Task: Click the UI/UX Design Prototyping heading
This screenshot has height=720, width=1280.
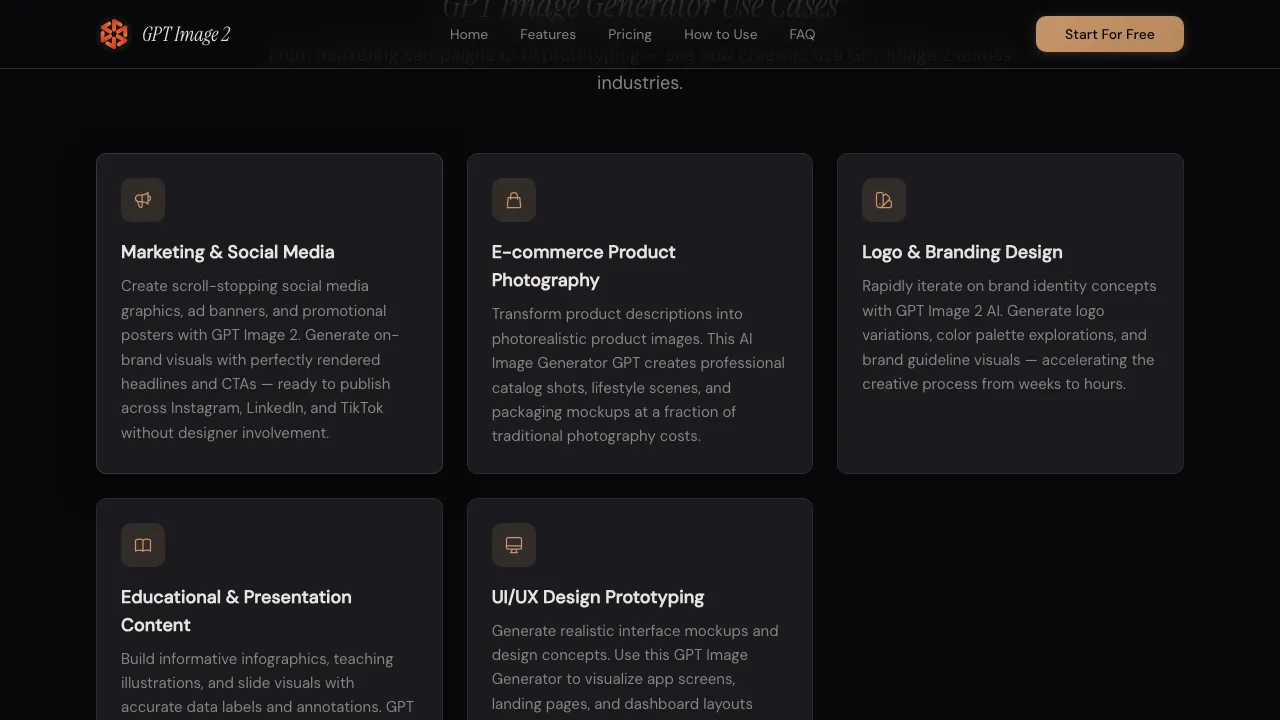Action: [598, 597]
